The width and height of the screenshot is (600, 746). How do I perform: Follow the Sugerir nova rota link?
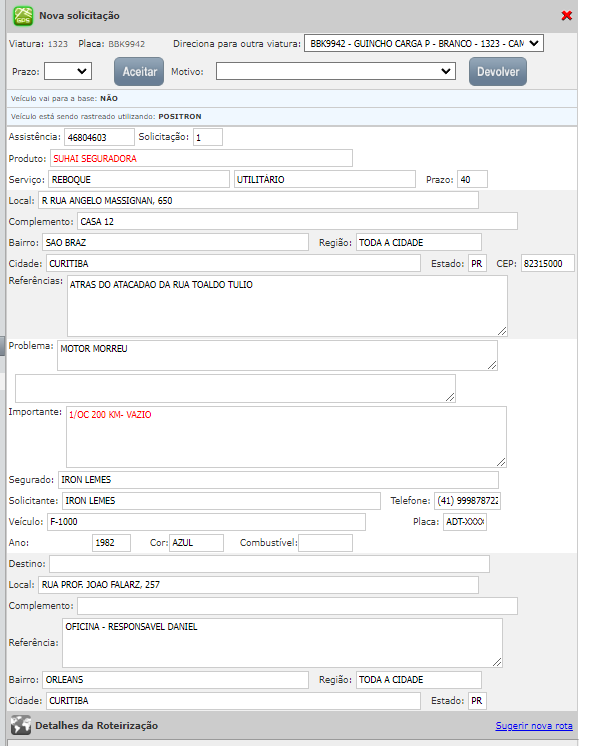[534, 726]
